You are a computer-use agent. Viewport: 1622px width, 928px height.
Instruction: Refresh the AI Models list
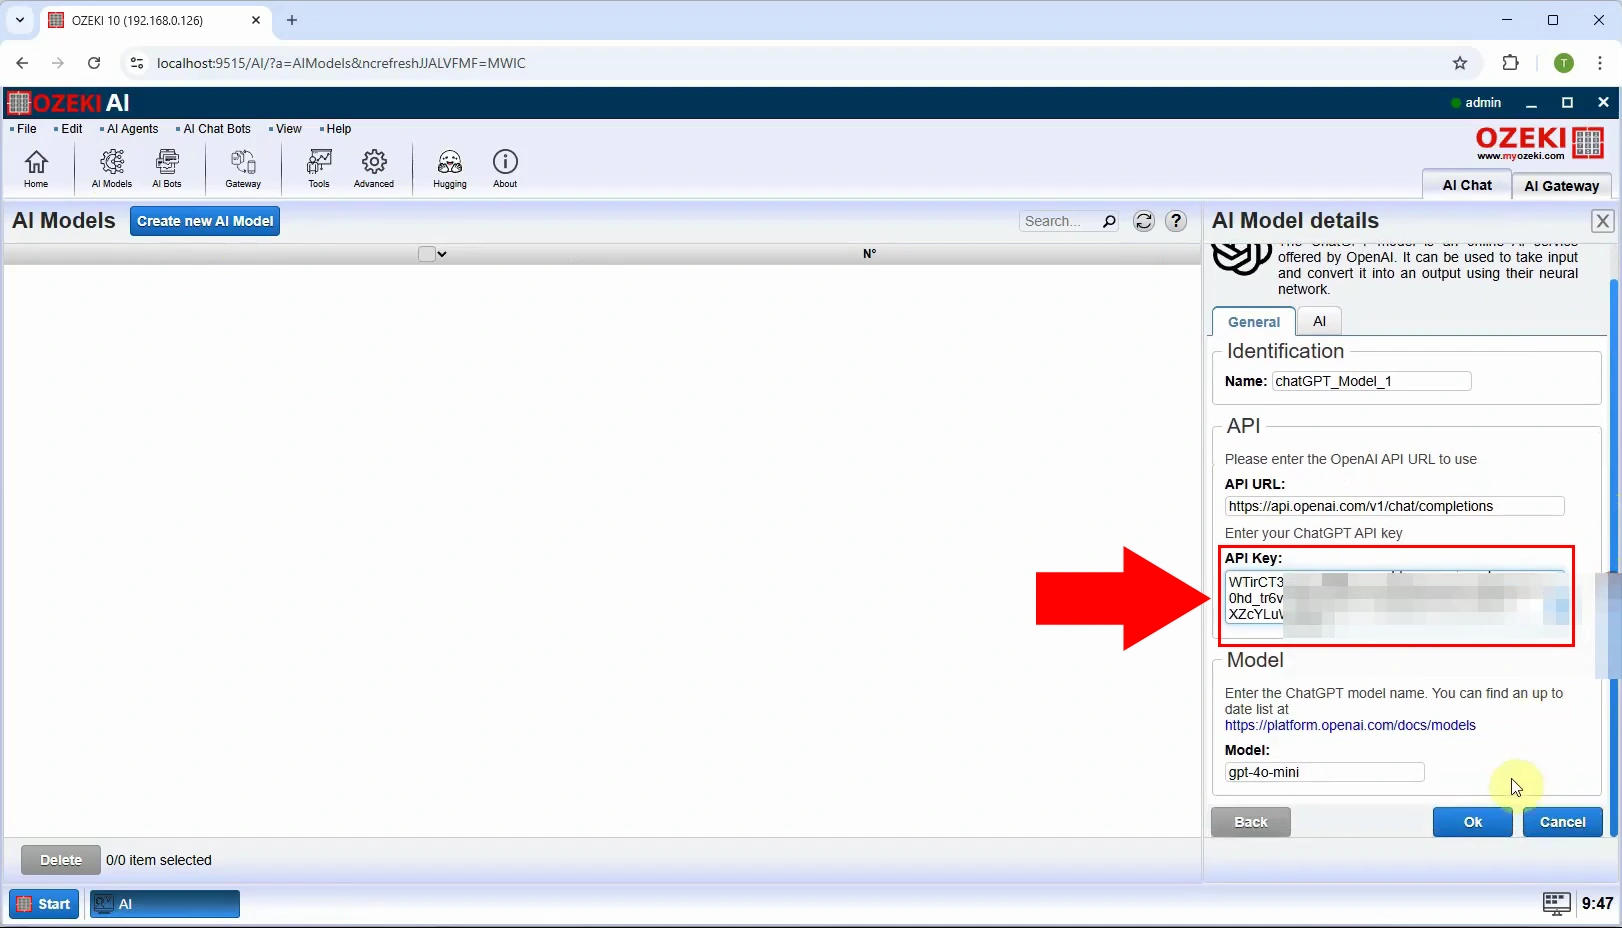pos(1144,221)
